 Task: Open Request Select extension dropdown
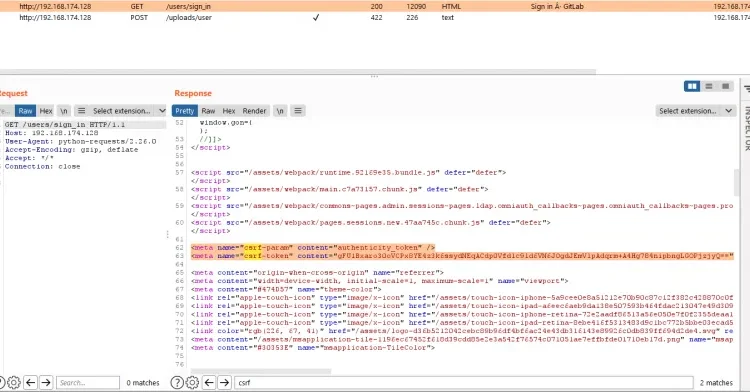click(x=129, y=111)
